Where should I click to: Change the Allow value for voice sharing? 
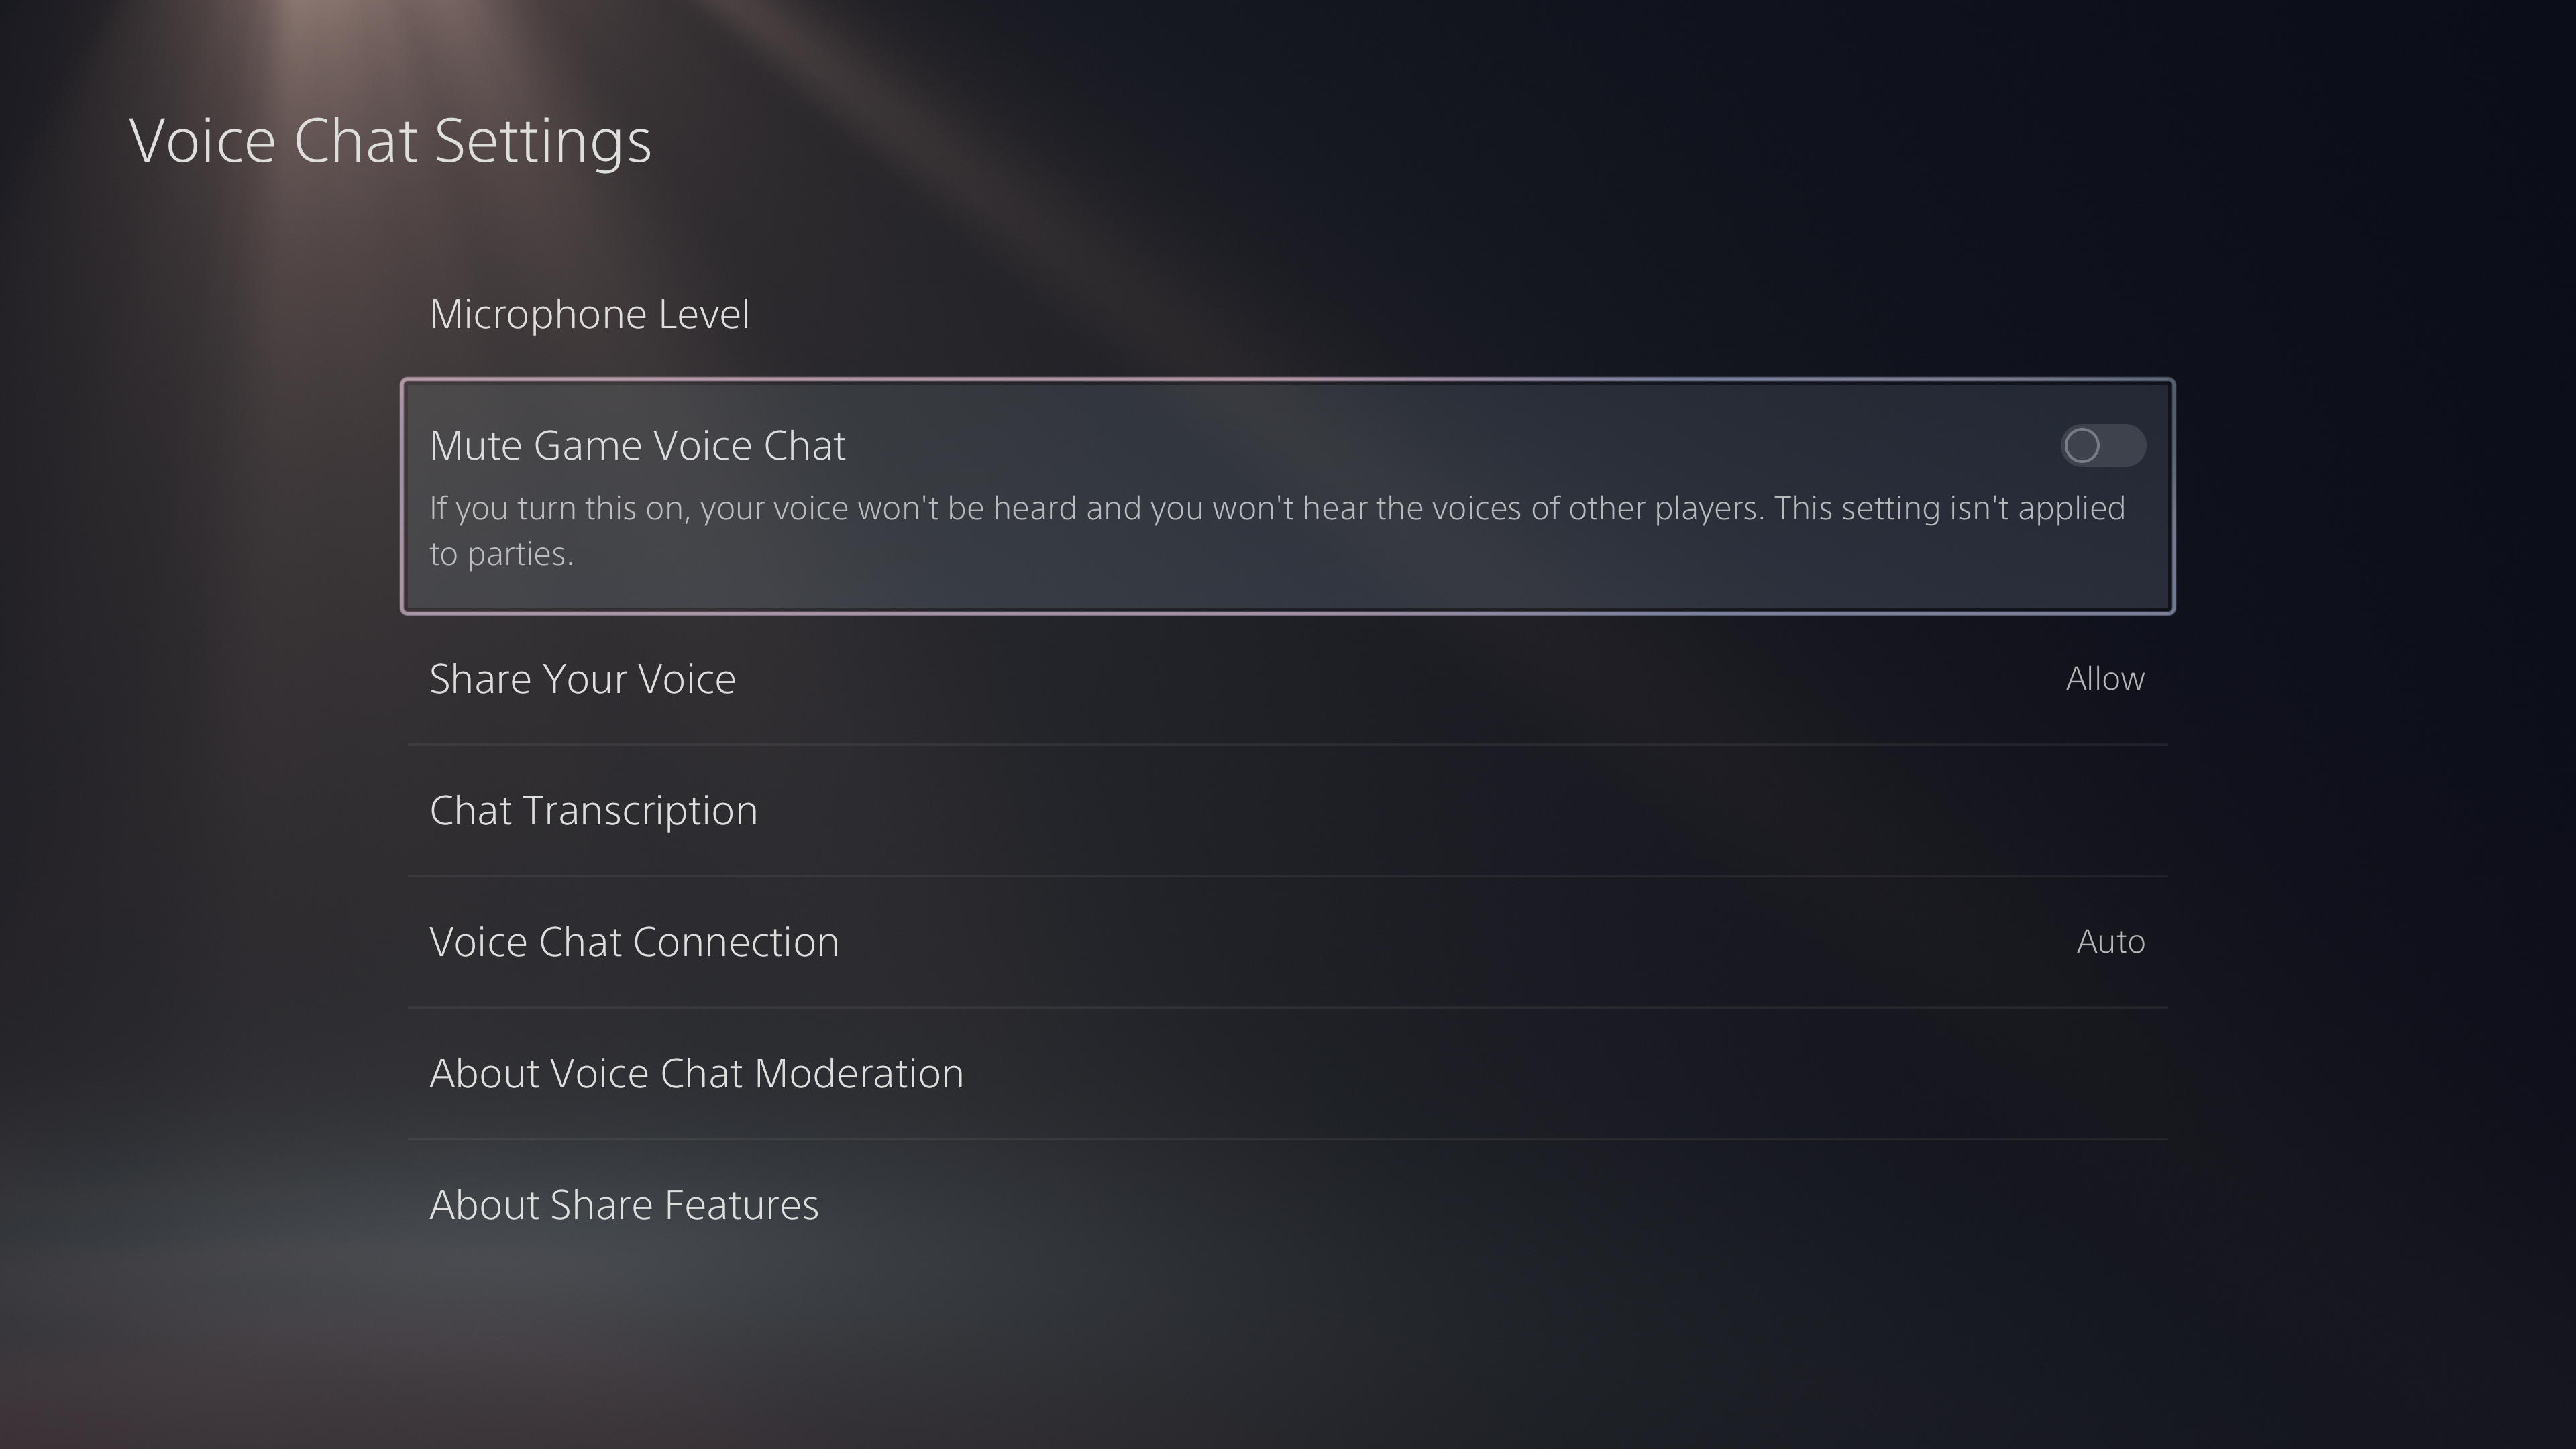2104,679
